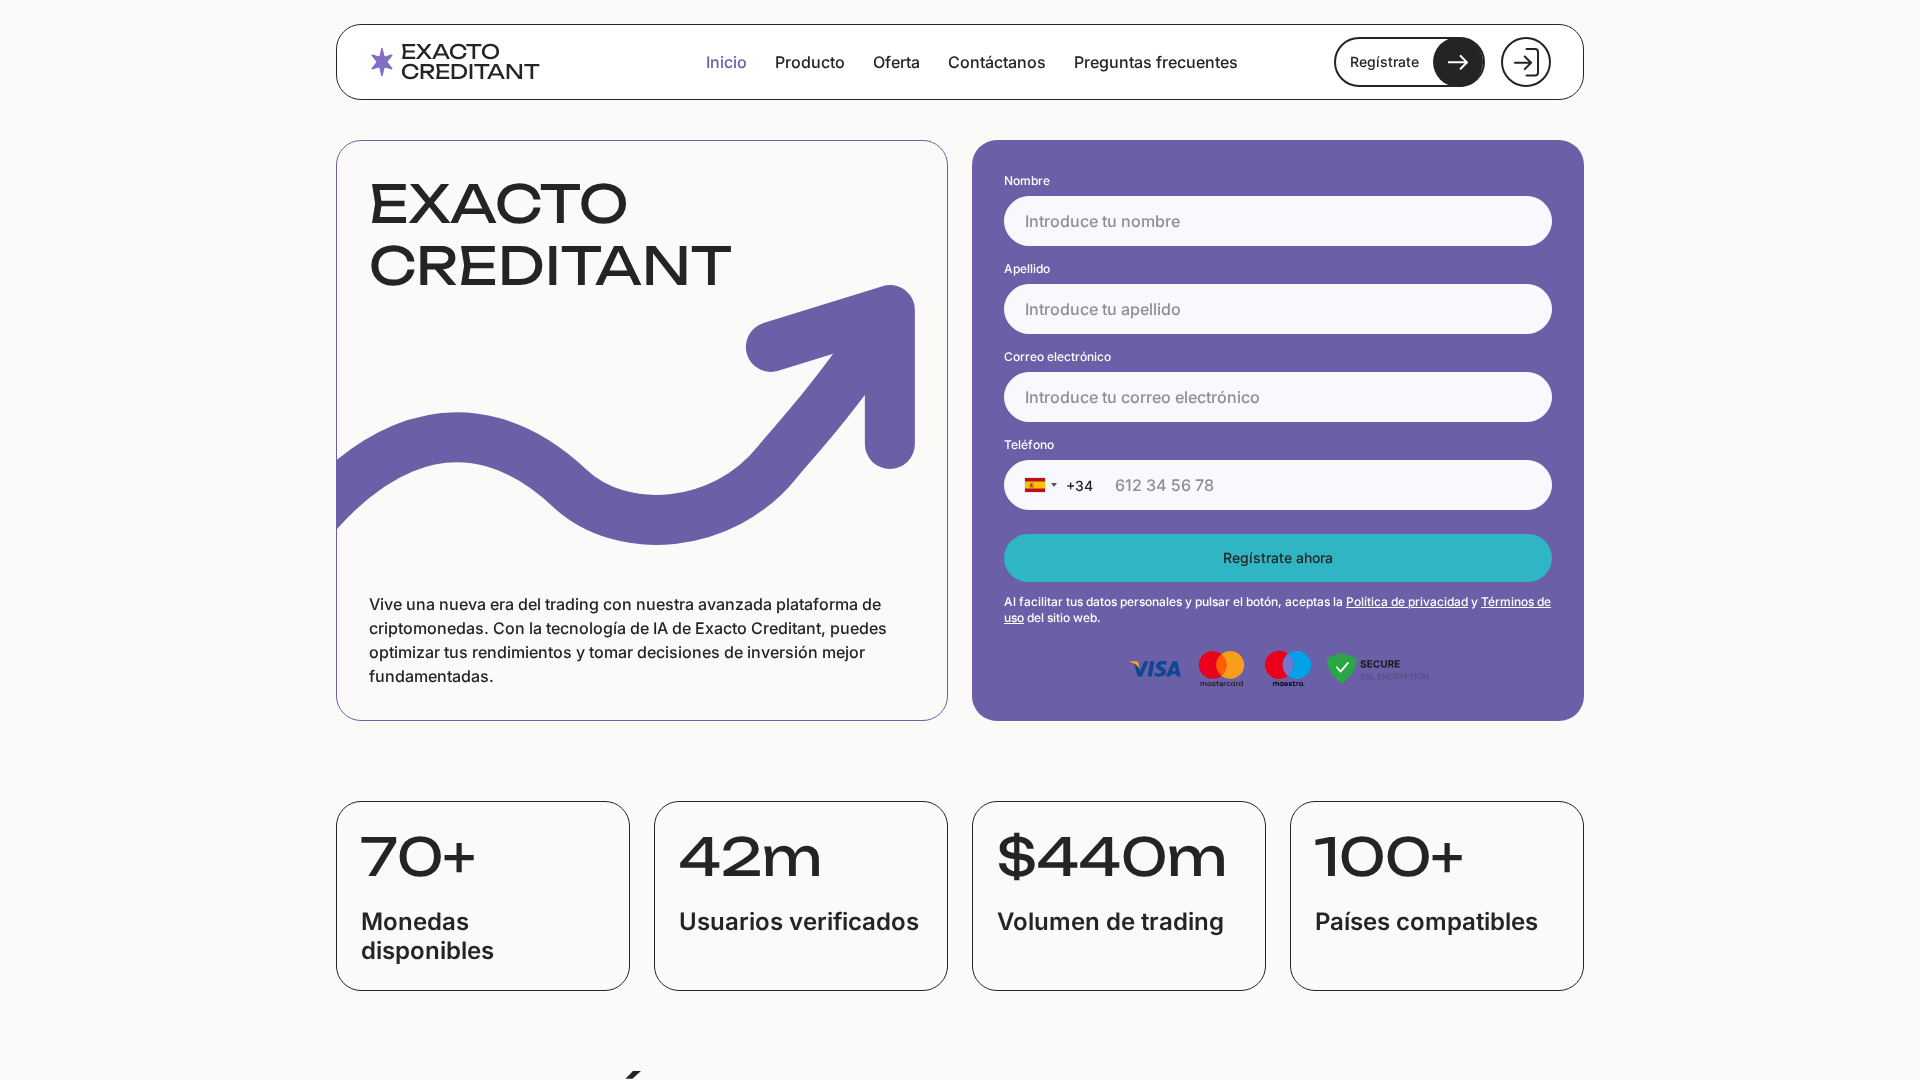Focus the Nombre input field
This screenshot has width=1920, height=1080.
(x=1278, y=221)
